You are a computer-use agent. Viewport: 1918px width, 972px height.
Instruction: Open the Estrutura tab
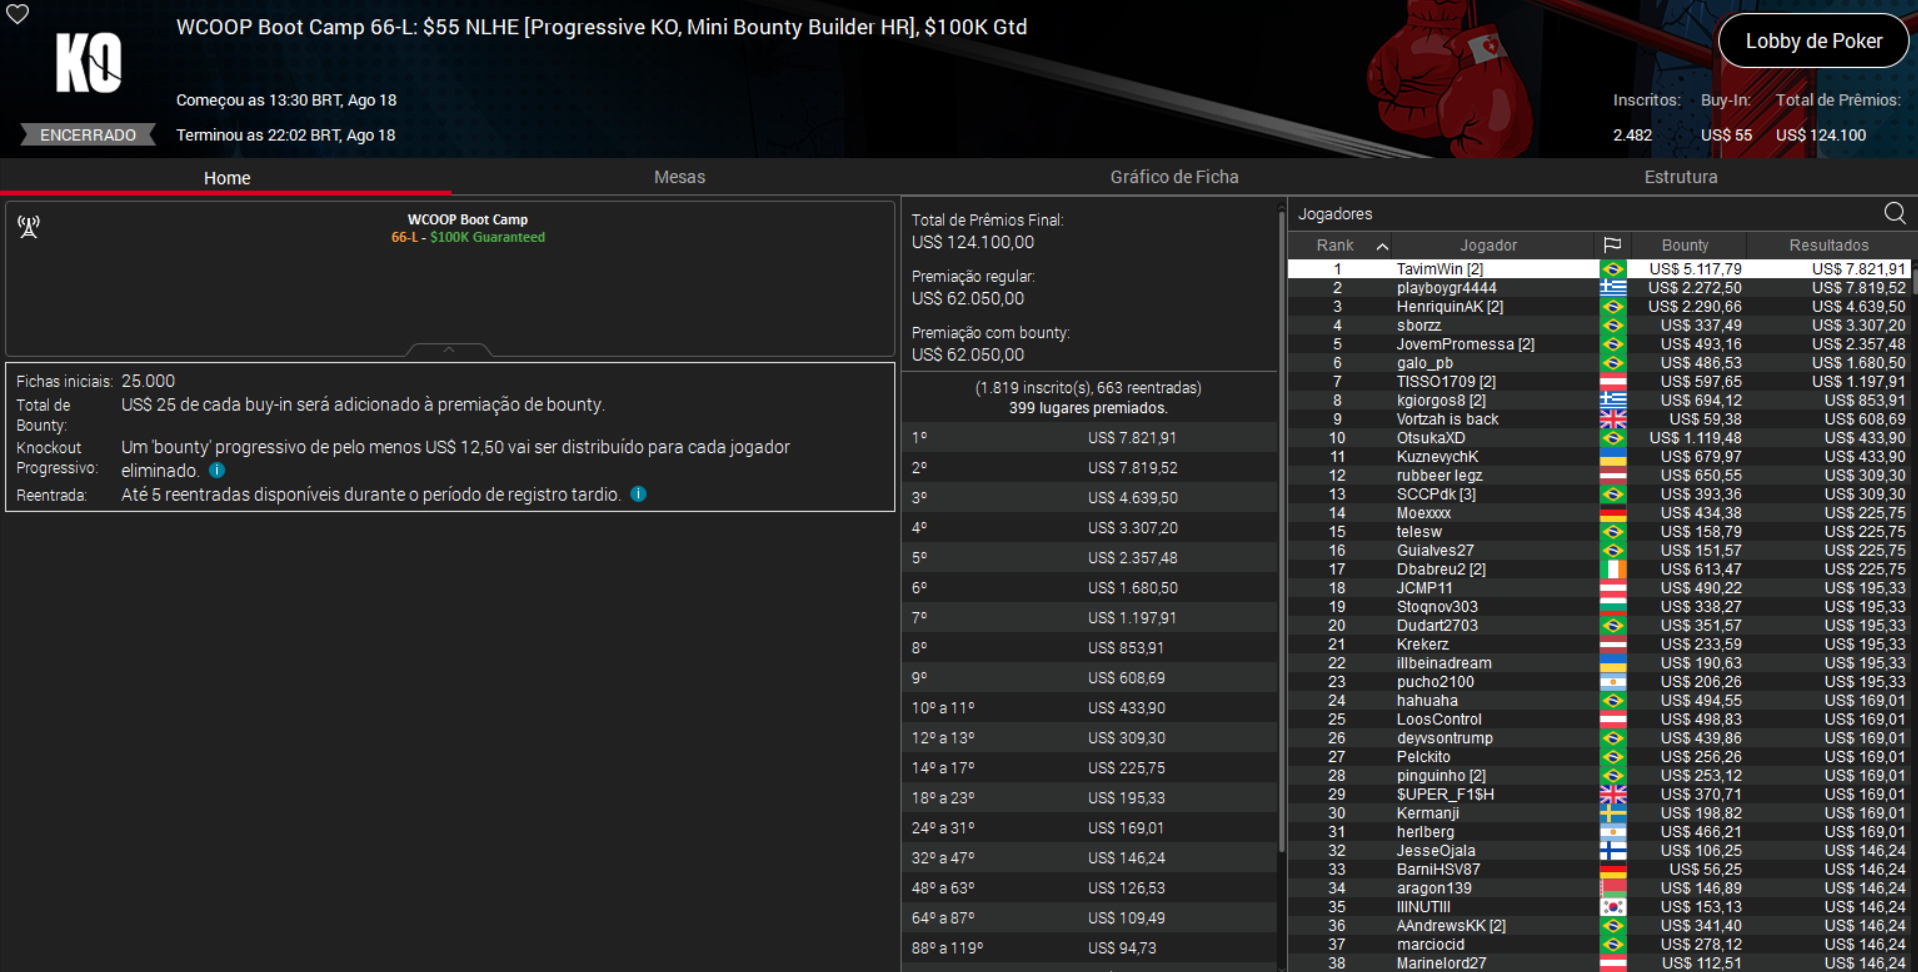coord(1680,177)
